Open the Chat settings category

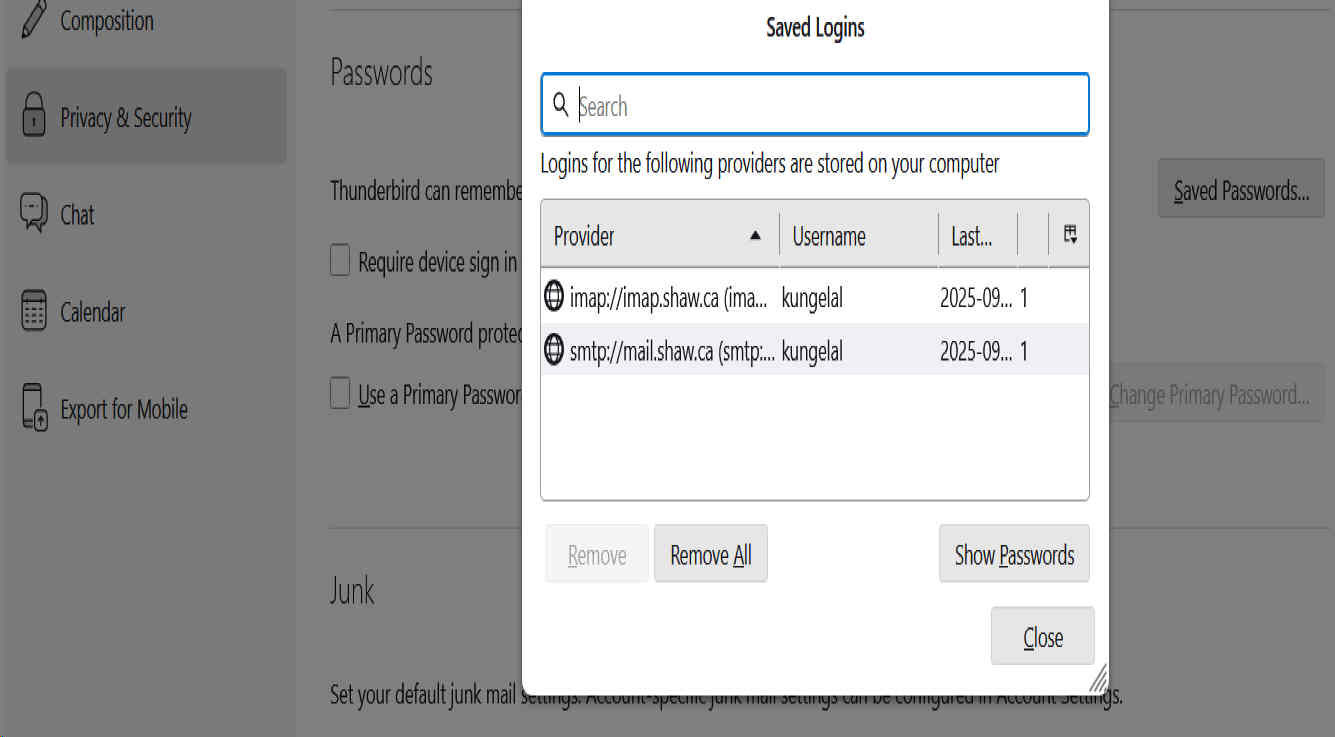[77, 215]
